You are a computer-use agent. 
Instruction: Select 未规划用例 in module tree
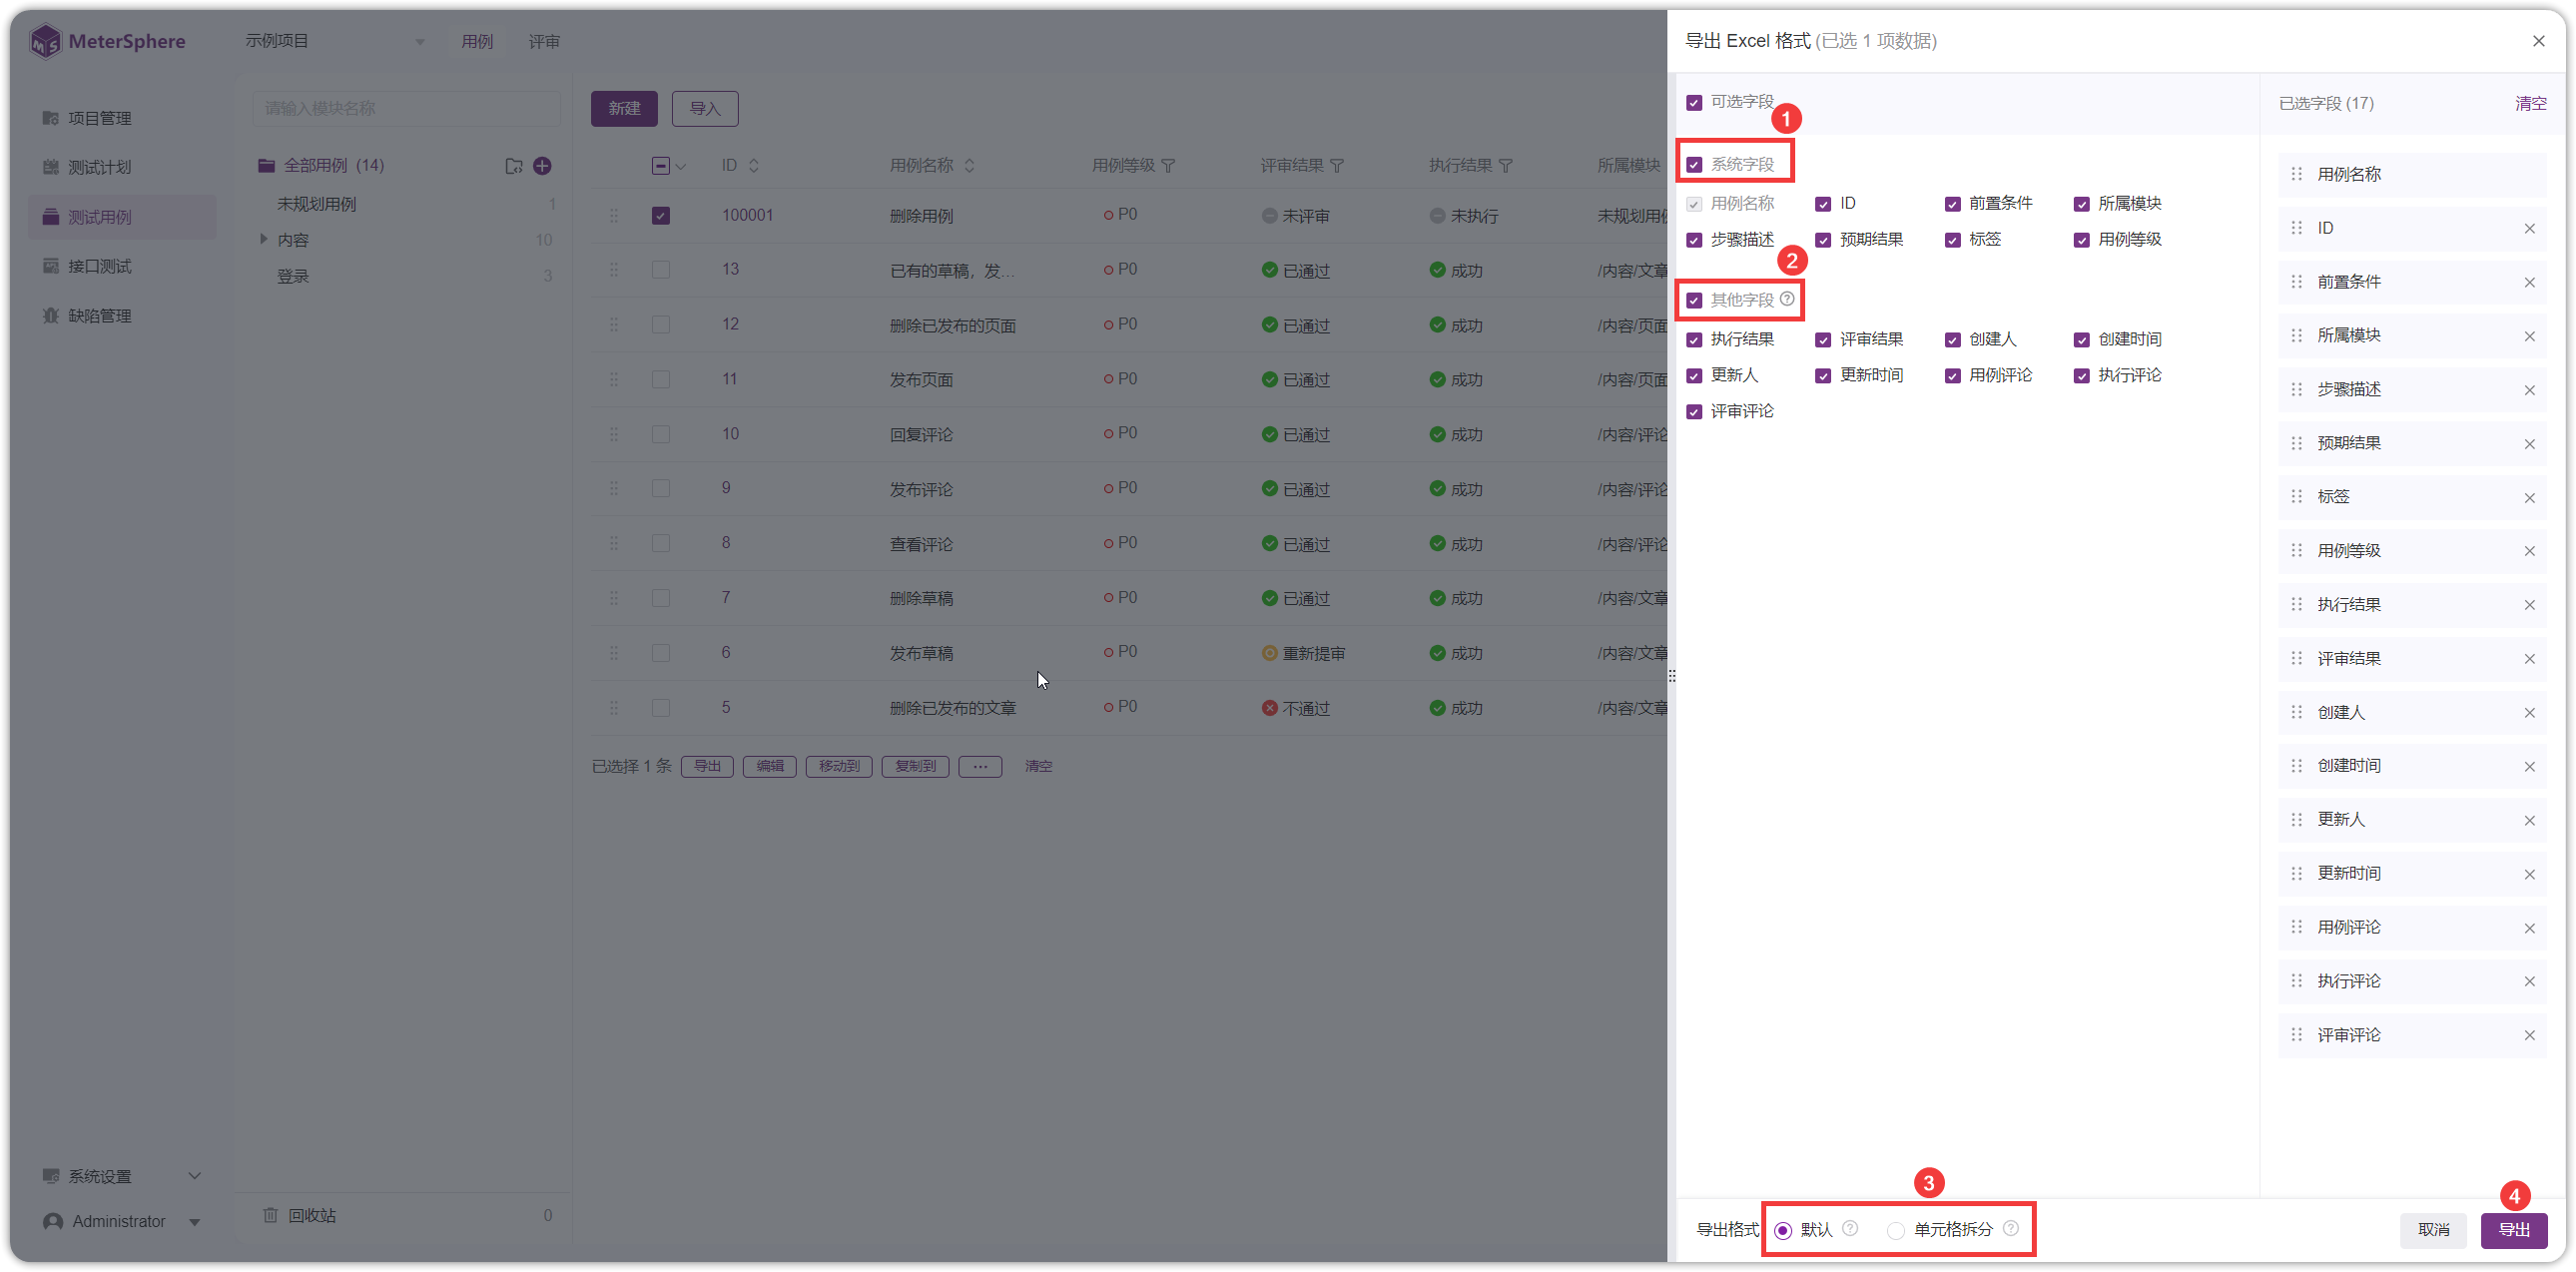coord(316,204)
